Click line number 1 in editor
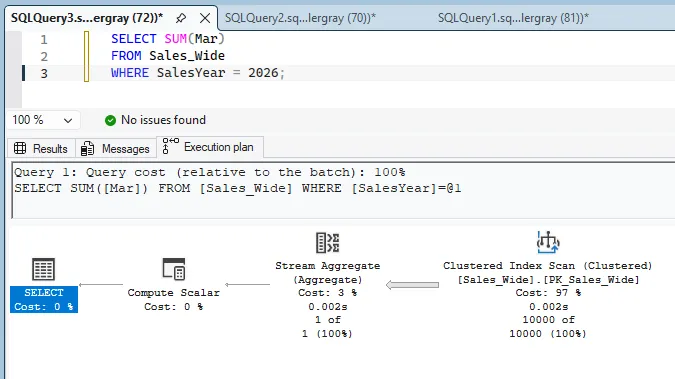Screen dimensions: 675x379 tap(44, 40)
